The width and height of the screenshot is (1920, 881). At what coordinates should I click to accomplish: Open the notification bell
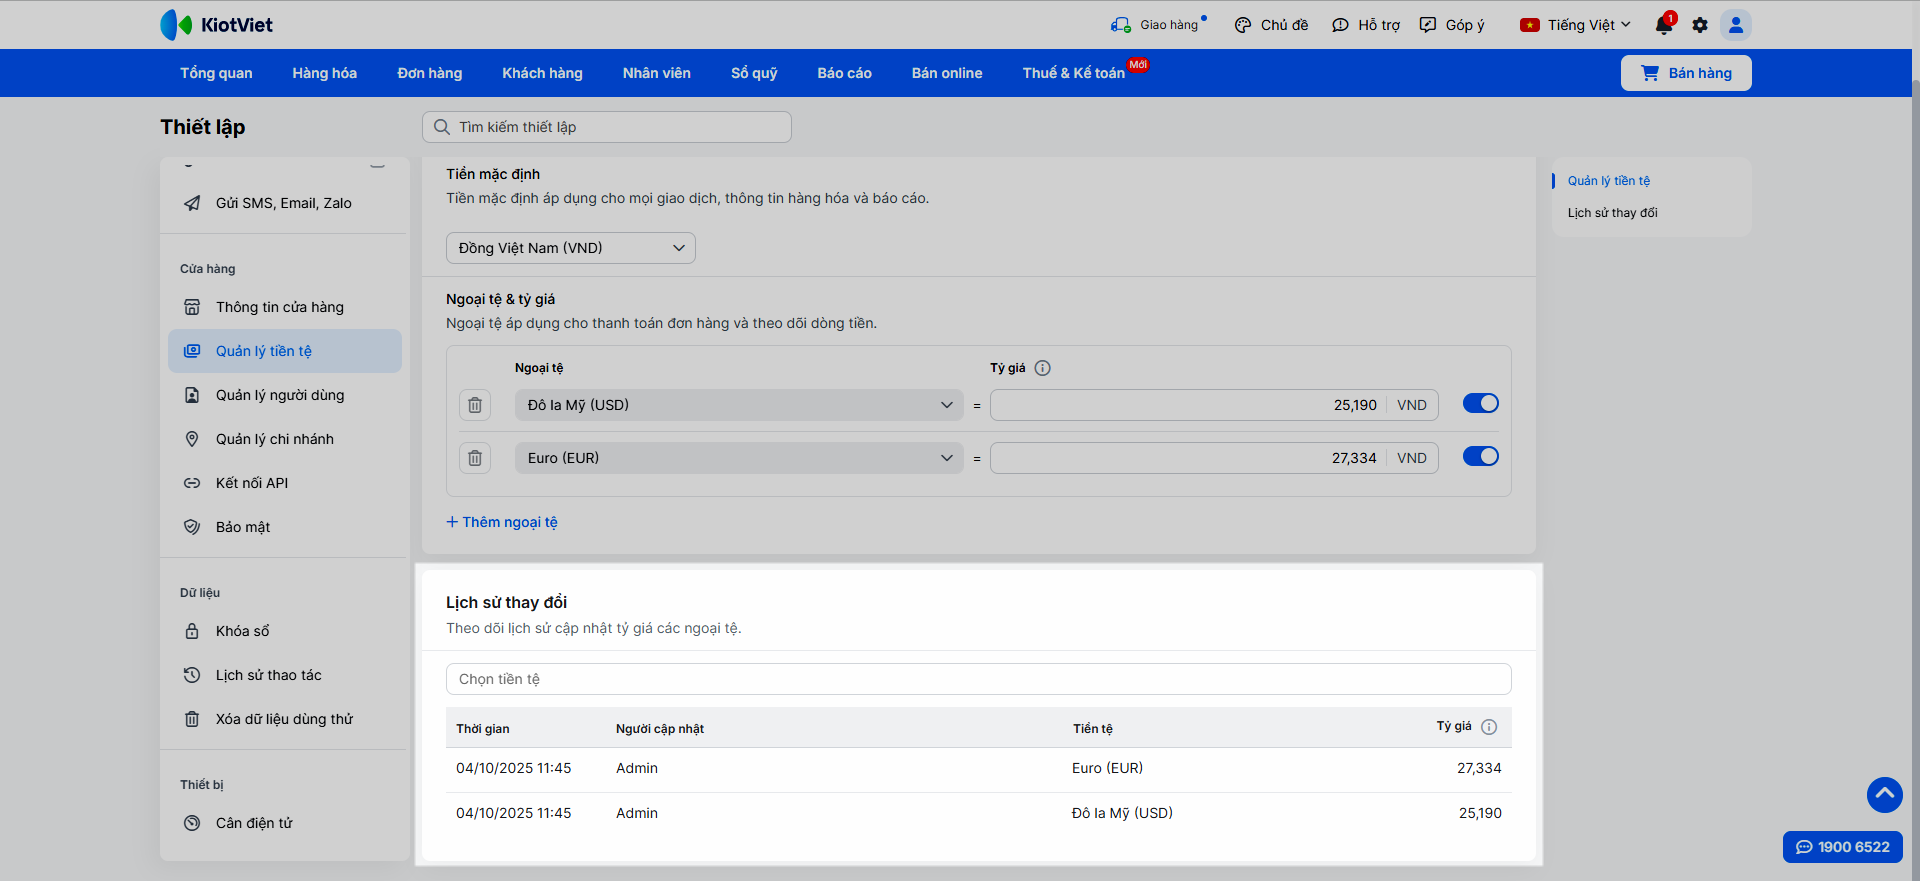point(1664,25)
